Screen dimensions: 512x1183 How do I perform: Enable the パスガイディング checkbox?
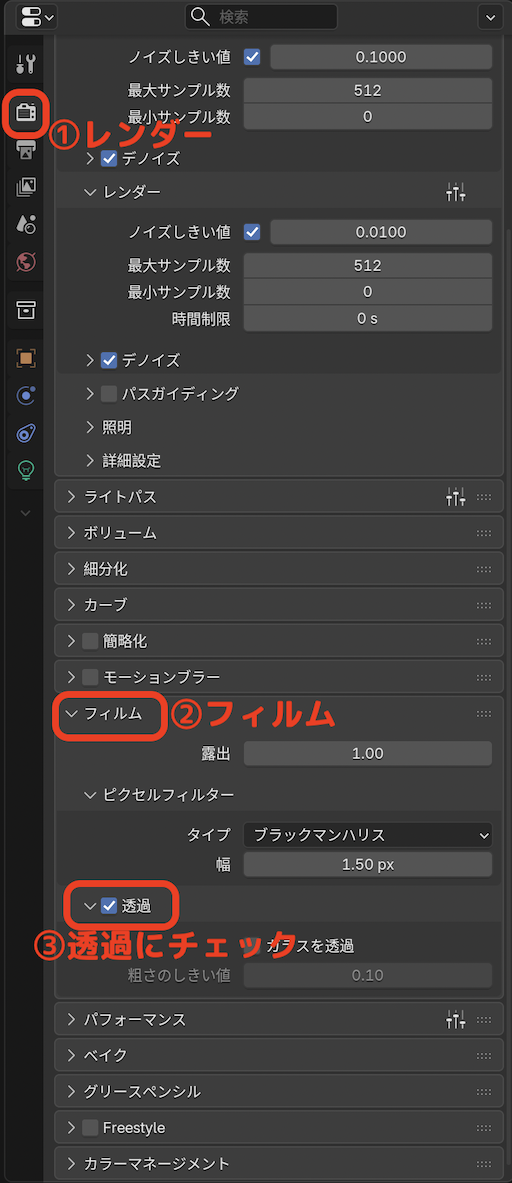point(109,393)
